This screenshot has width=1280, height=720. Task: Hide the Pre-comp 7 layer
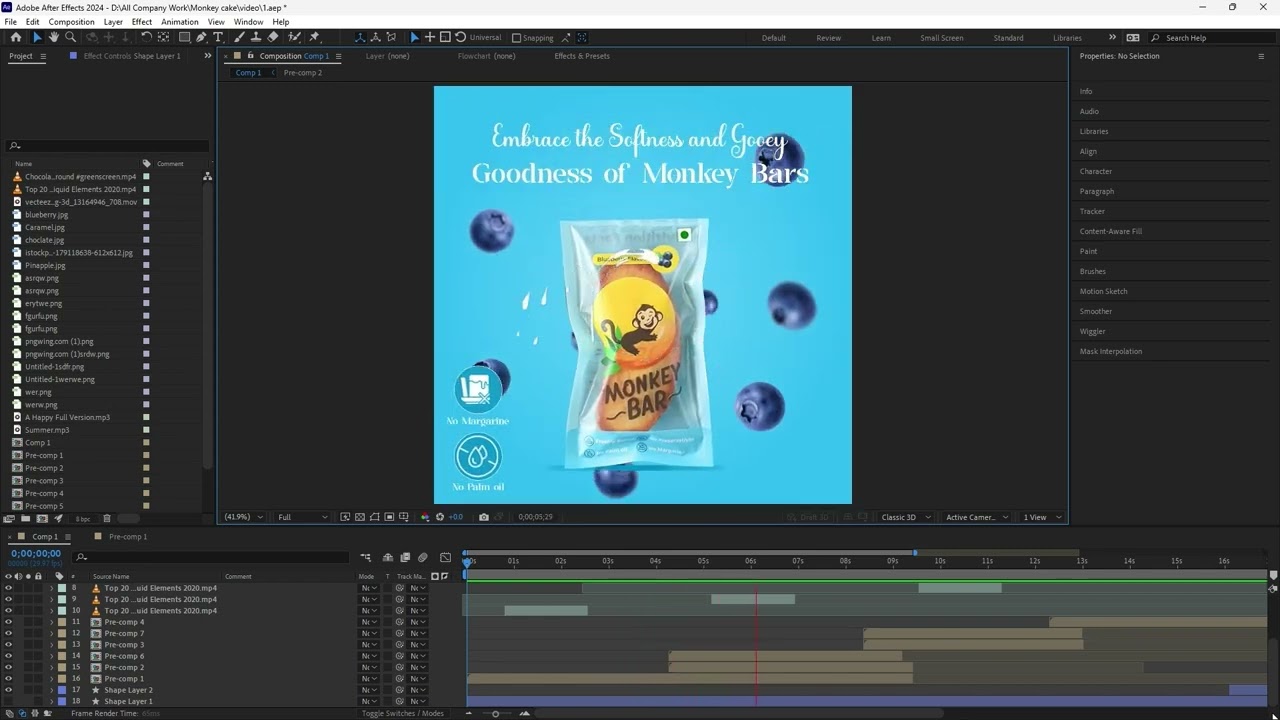click(x=8, y=633)
